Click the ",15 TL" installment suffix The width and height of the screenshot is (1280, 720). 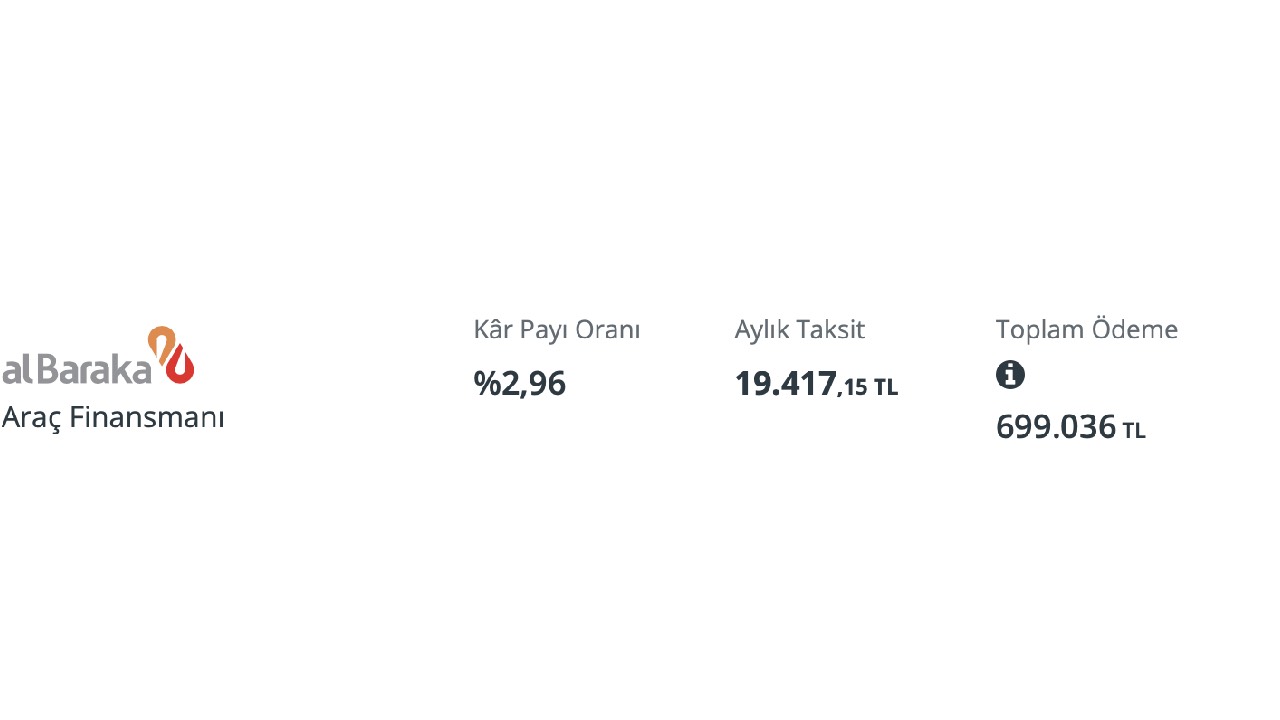click(868, 387)
